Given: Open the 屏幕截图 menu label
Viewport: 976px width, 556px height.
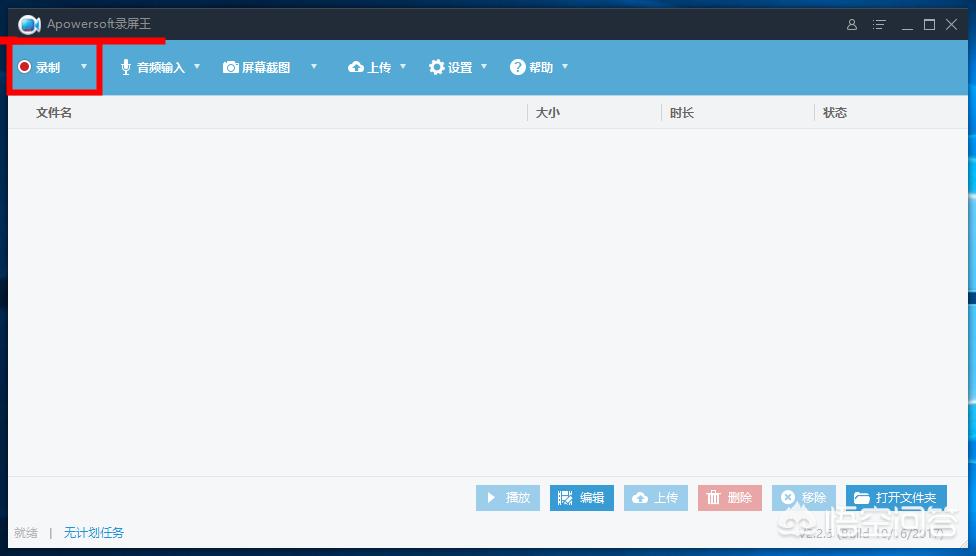Looking at the screenshot, I should 266,67.
